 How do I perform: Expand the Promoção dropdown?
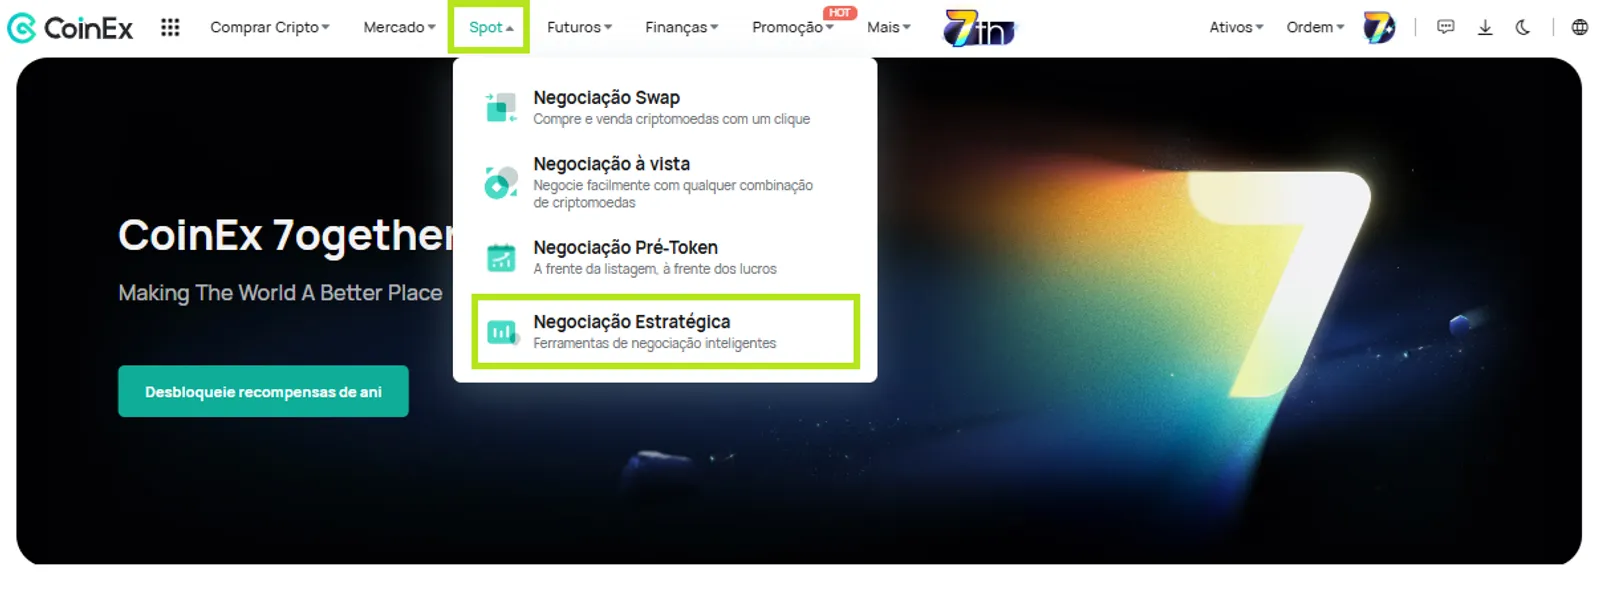pos(792,28)
